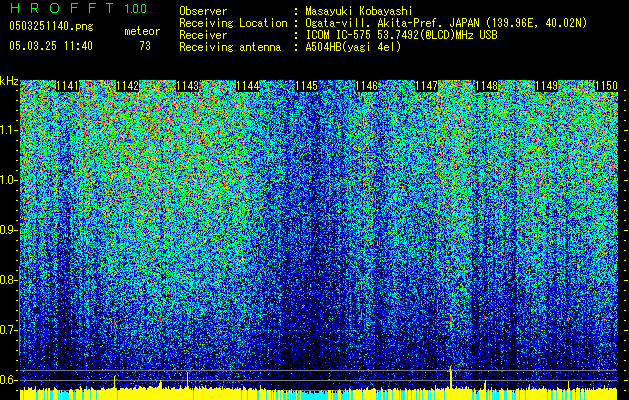Click the "Receiving antenna" field label
Screen dimensions: 629x400
click(x=230, y=47)
